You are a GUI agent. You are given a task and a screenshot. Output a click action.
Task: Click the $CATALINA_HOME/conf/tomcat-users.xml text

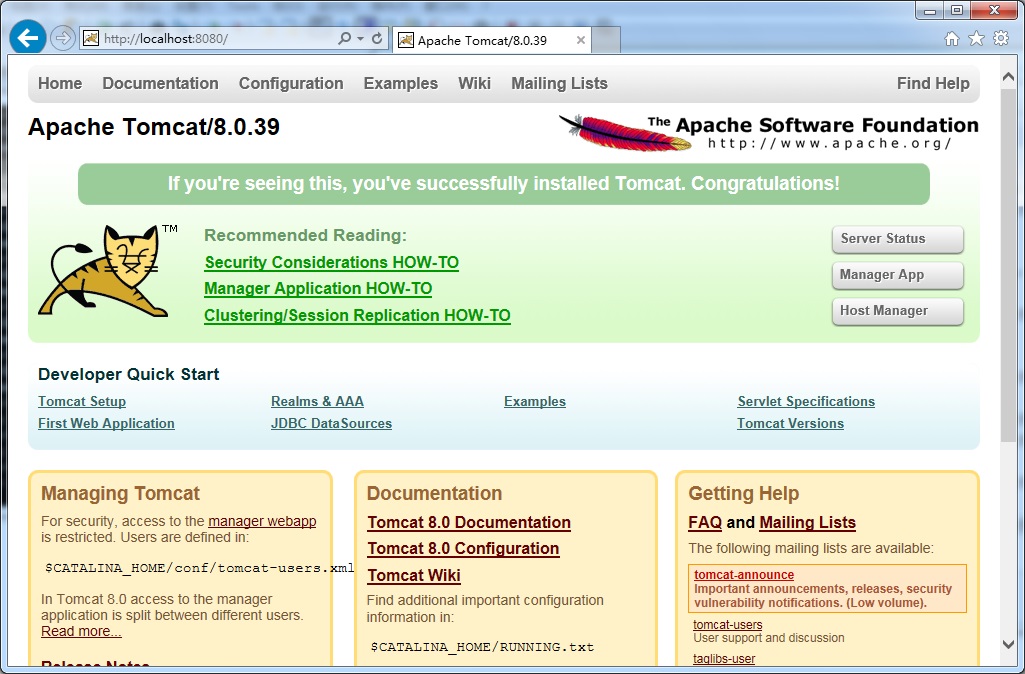click(x=199, y=567)
